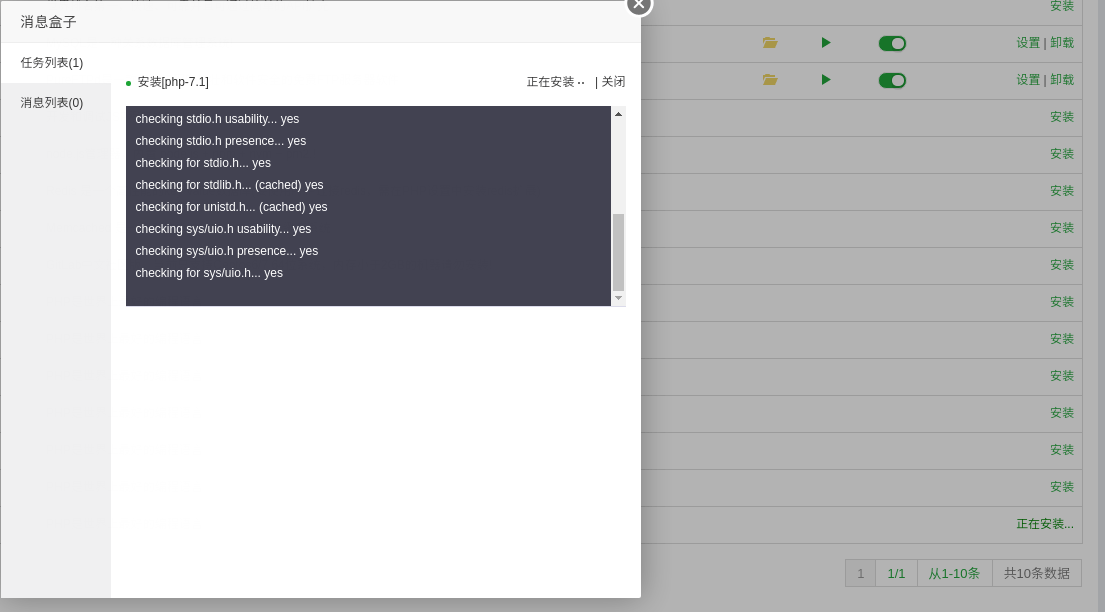Switch to 消息列表(0) tab

click(56, 103)
